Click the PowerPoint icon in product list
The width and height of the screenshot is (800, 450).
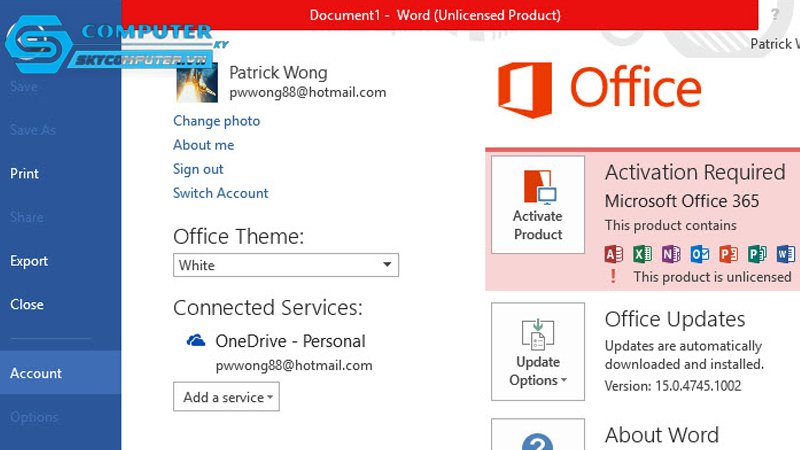click(x=728, y=254)
